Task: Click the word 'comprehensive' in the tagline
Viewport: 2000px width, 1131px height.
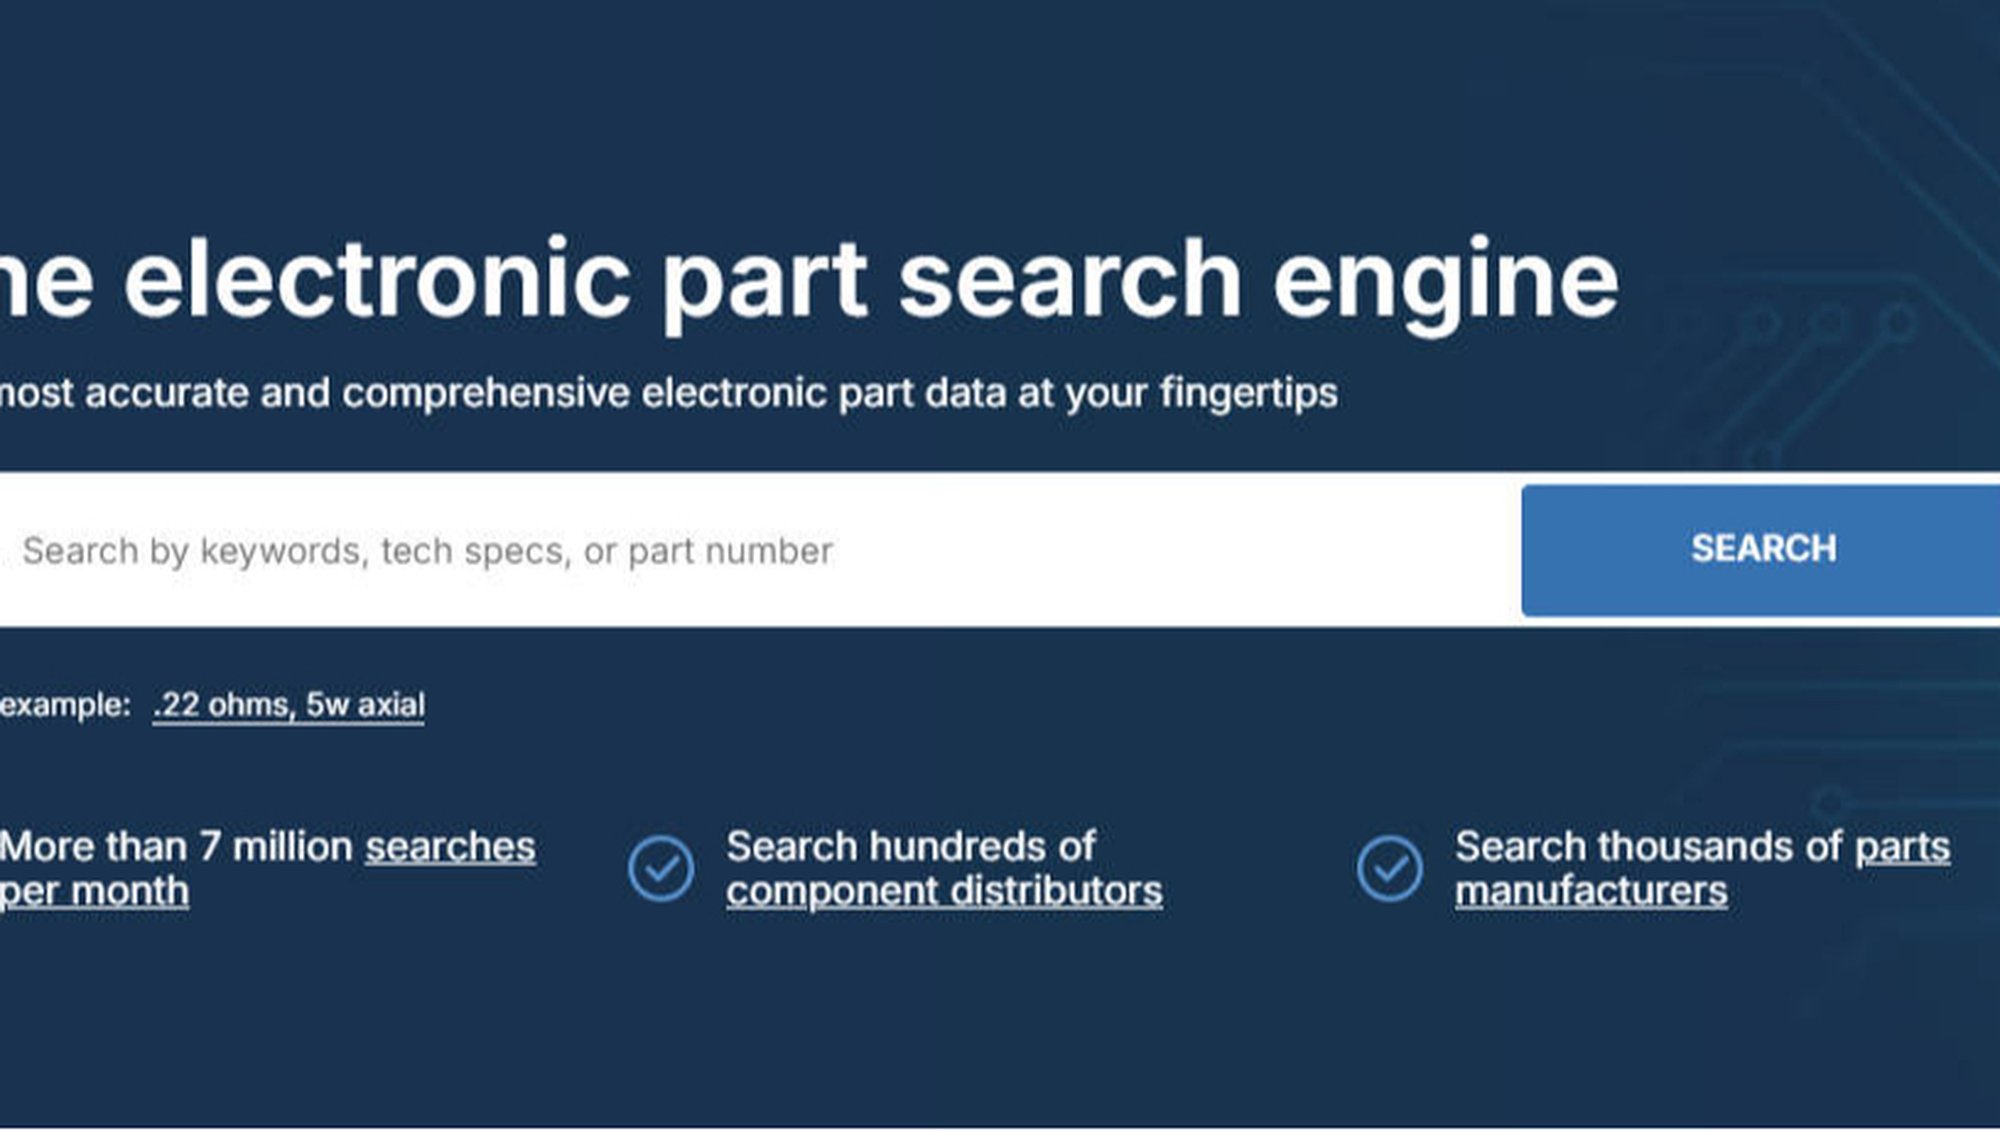Action: pos(485,393)
